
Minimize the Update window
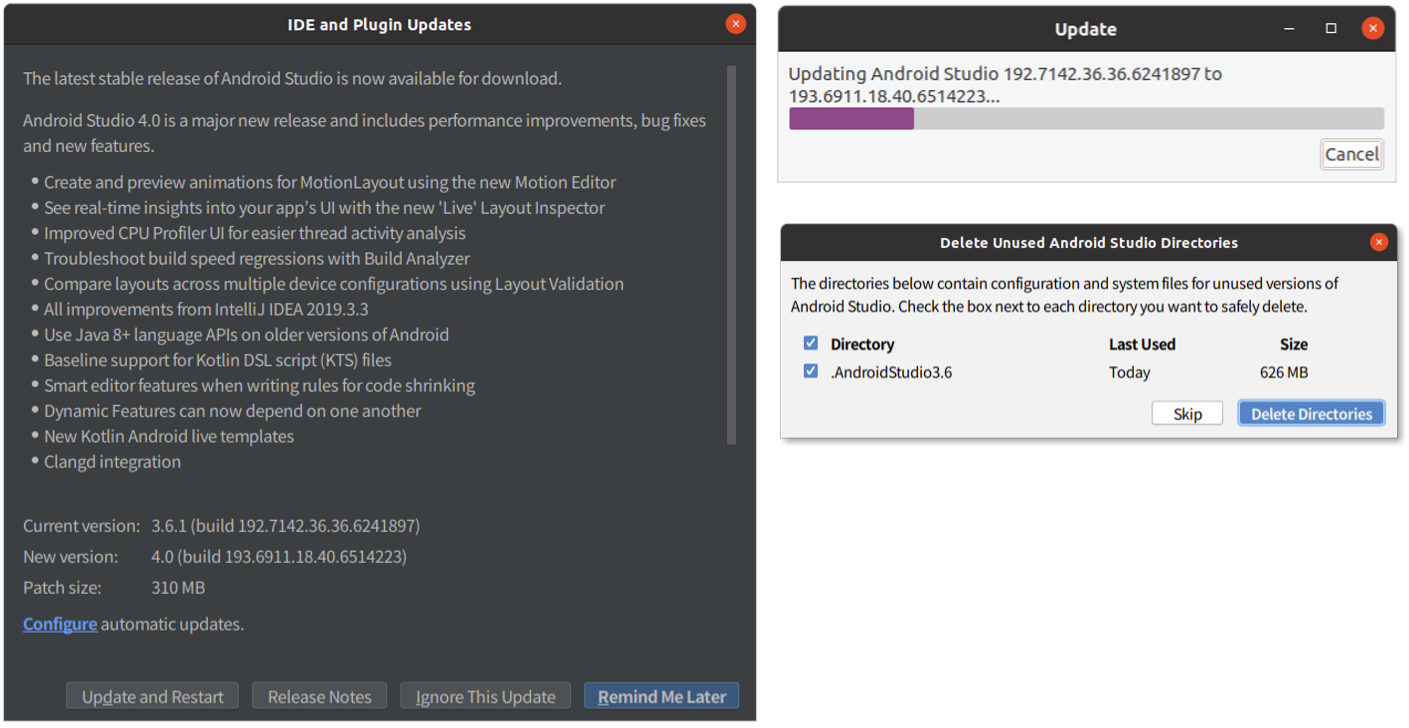tap(1290, 28)
